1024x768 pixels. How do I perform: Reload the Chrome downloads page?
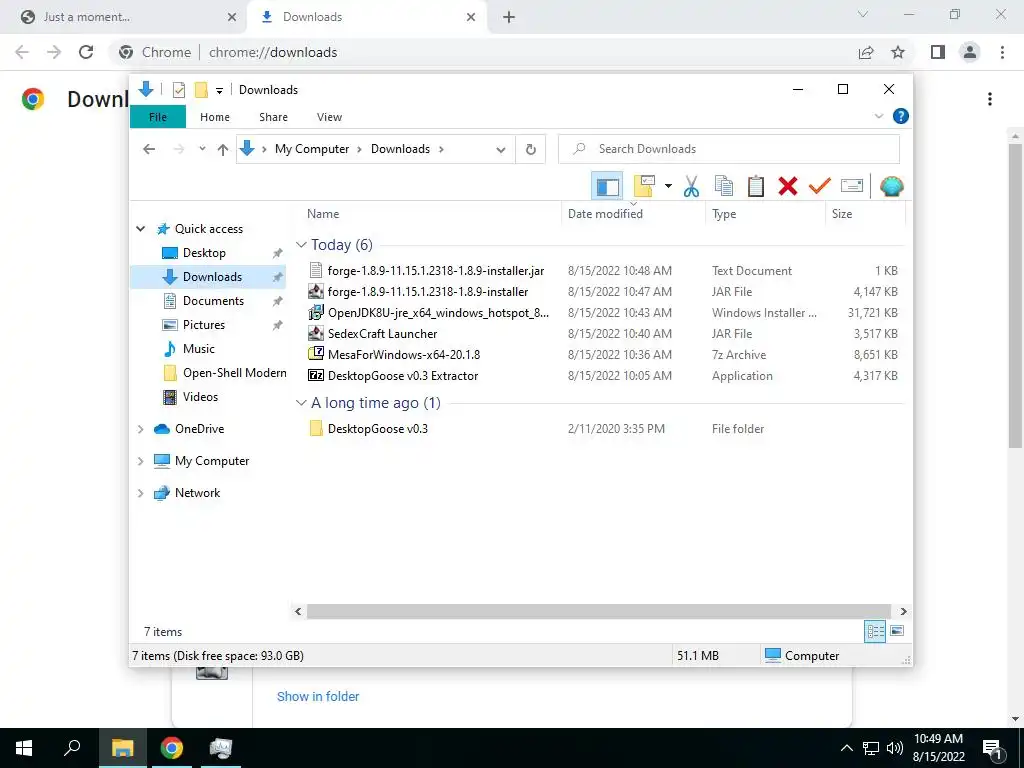[86, 52]
